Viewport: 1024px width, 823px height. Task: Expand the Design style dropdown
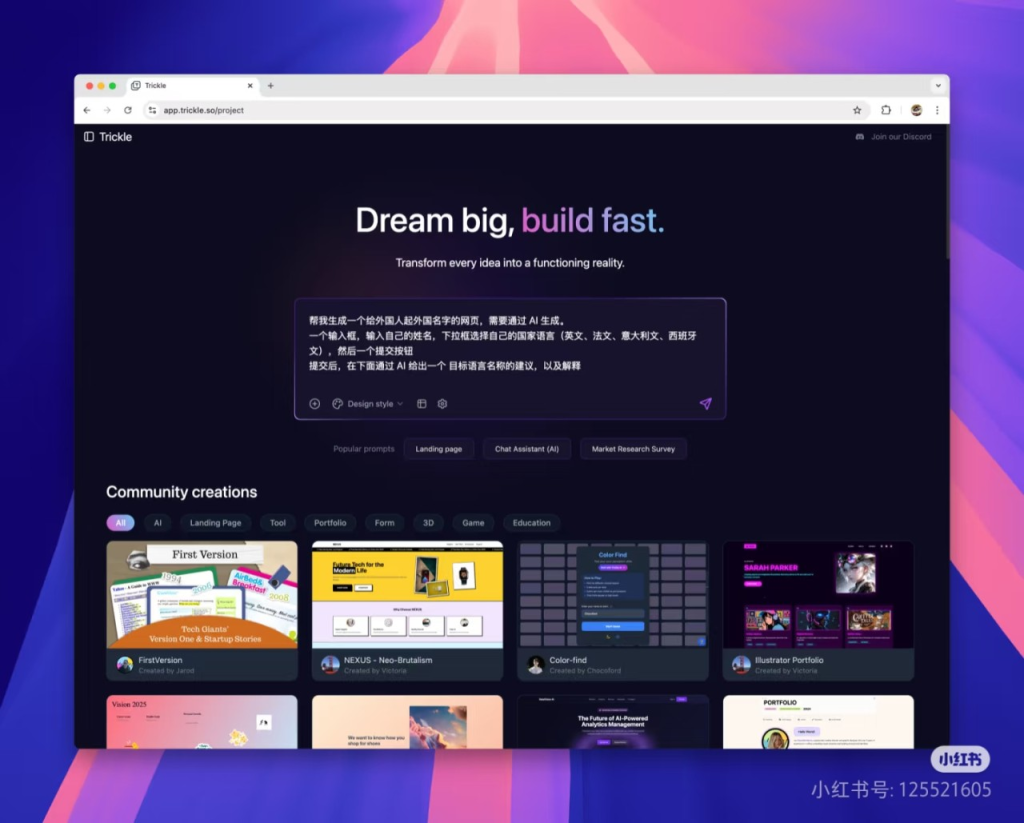(367, 404)
